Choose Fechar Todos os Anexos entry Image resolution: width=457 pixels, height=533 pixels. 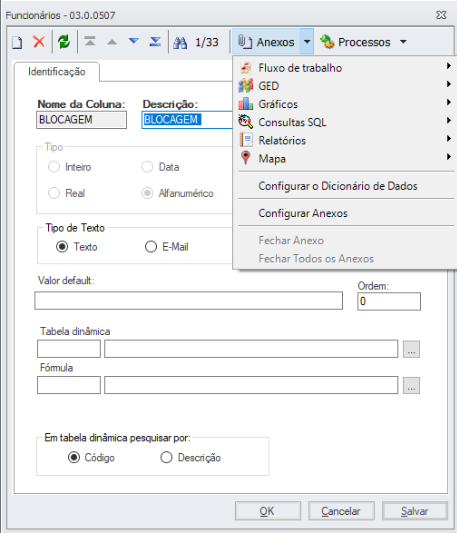point(316,259)
